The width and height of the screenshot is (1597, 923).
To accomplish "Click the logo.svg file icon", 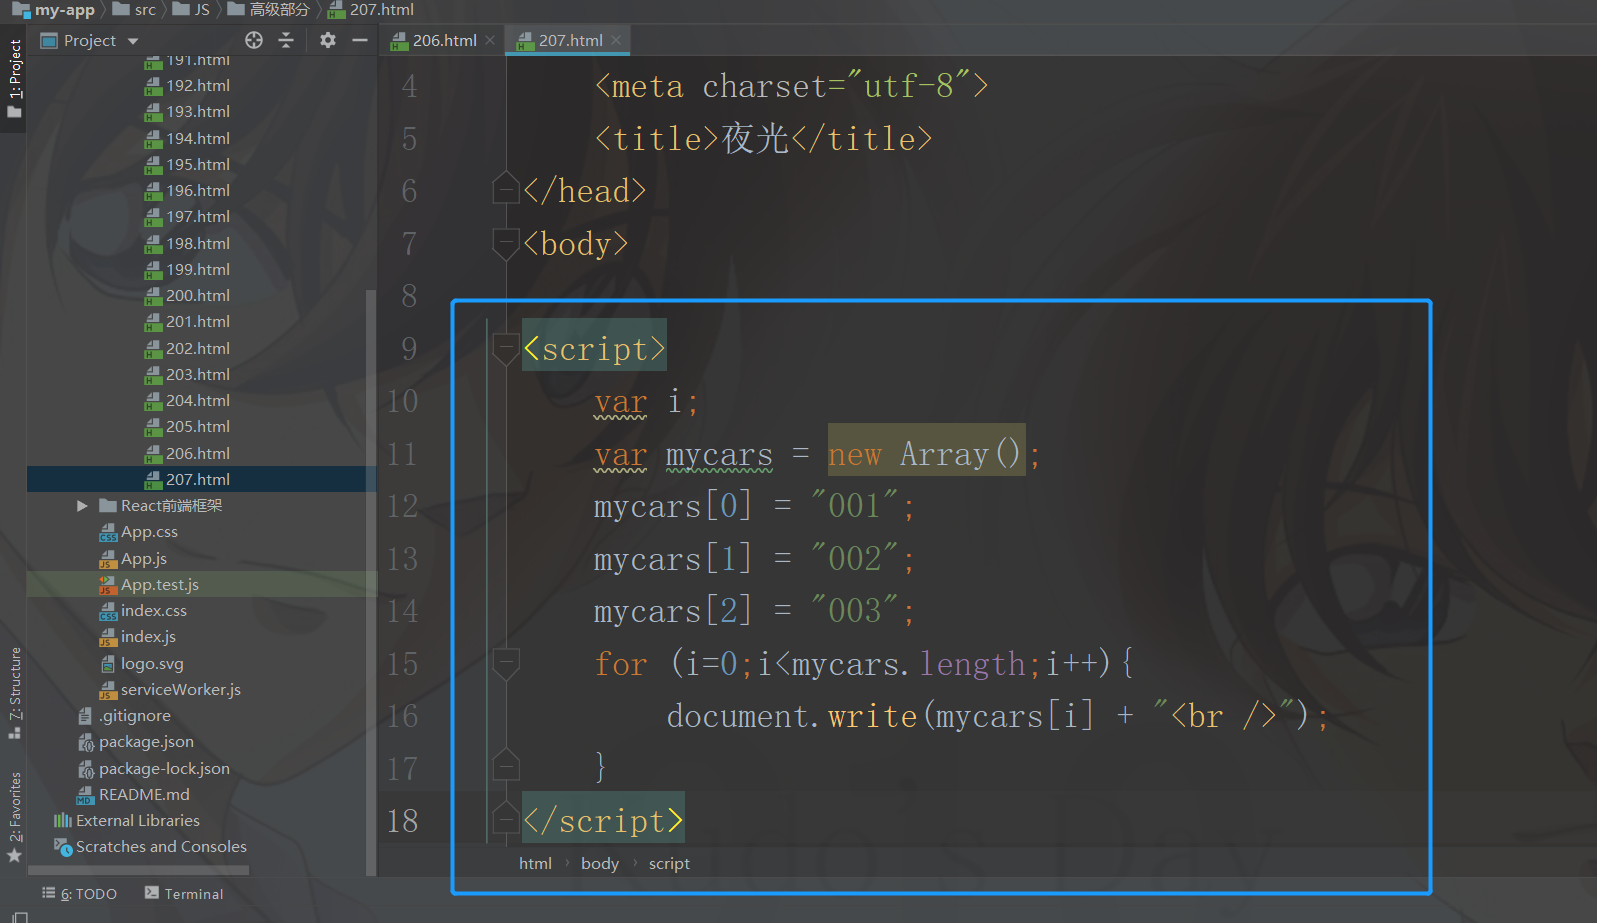I will [x=108, y=664].
